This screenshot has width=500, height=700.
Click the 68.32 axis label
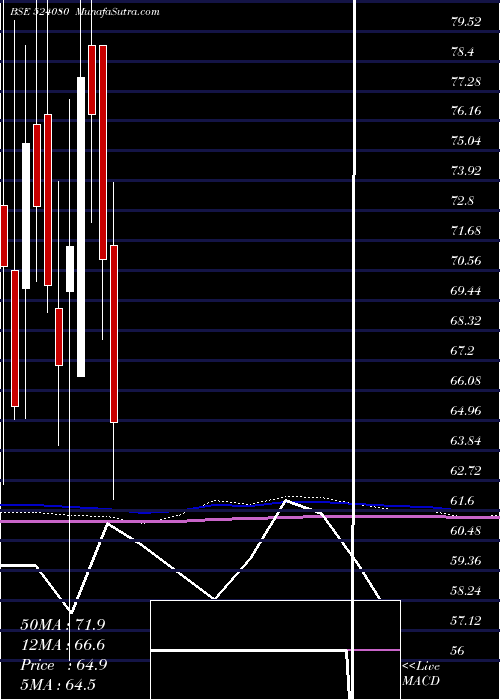coord(466,321)
